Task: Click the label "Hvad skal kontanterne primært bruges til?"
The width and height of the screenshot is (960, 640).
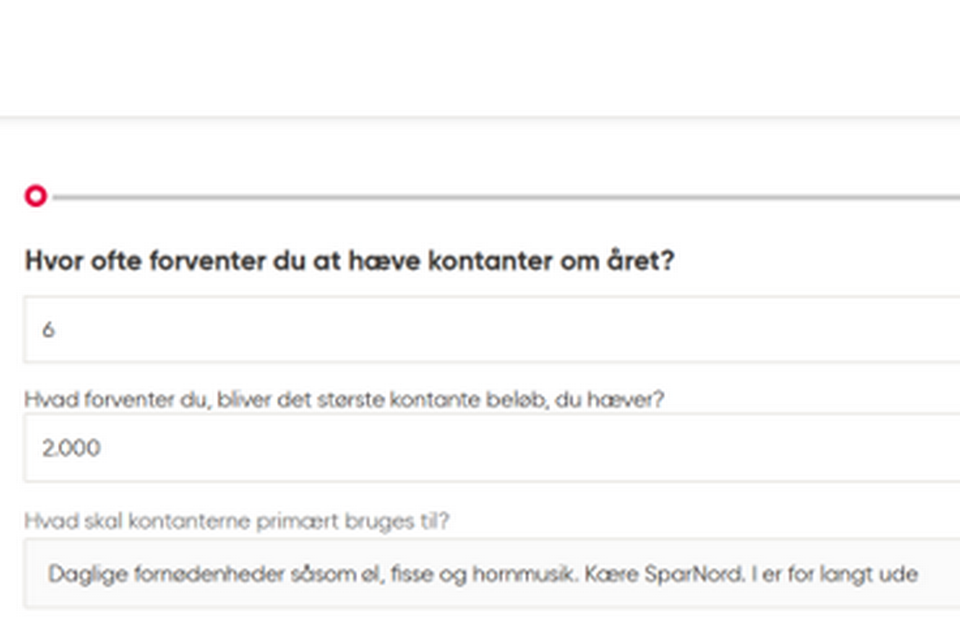Action: tap(237, 521)
